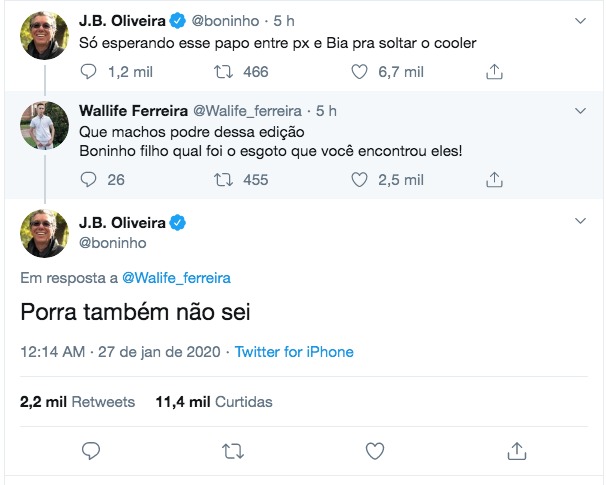Open the @Walife_ferreira mention link in reply line
The height and width of the screenshot is (485, 606).
tap(176, 277)
